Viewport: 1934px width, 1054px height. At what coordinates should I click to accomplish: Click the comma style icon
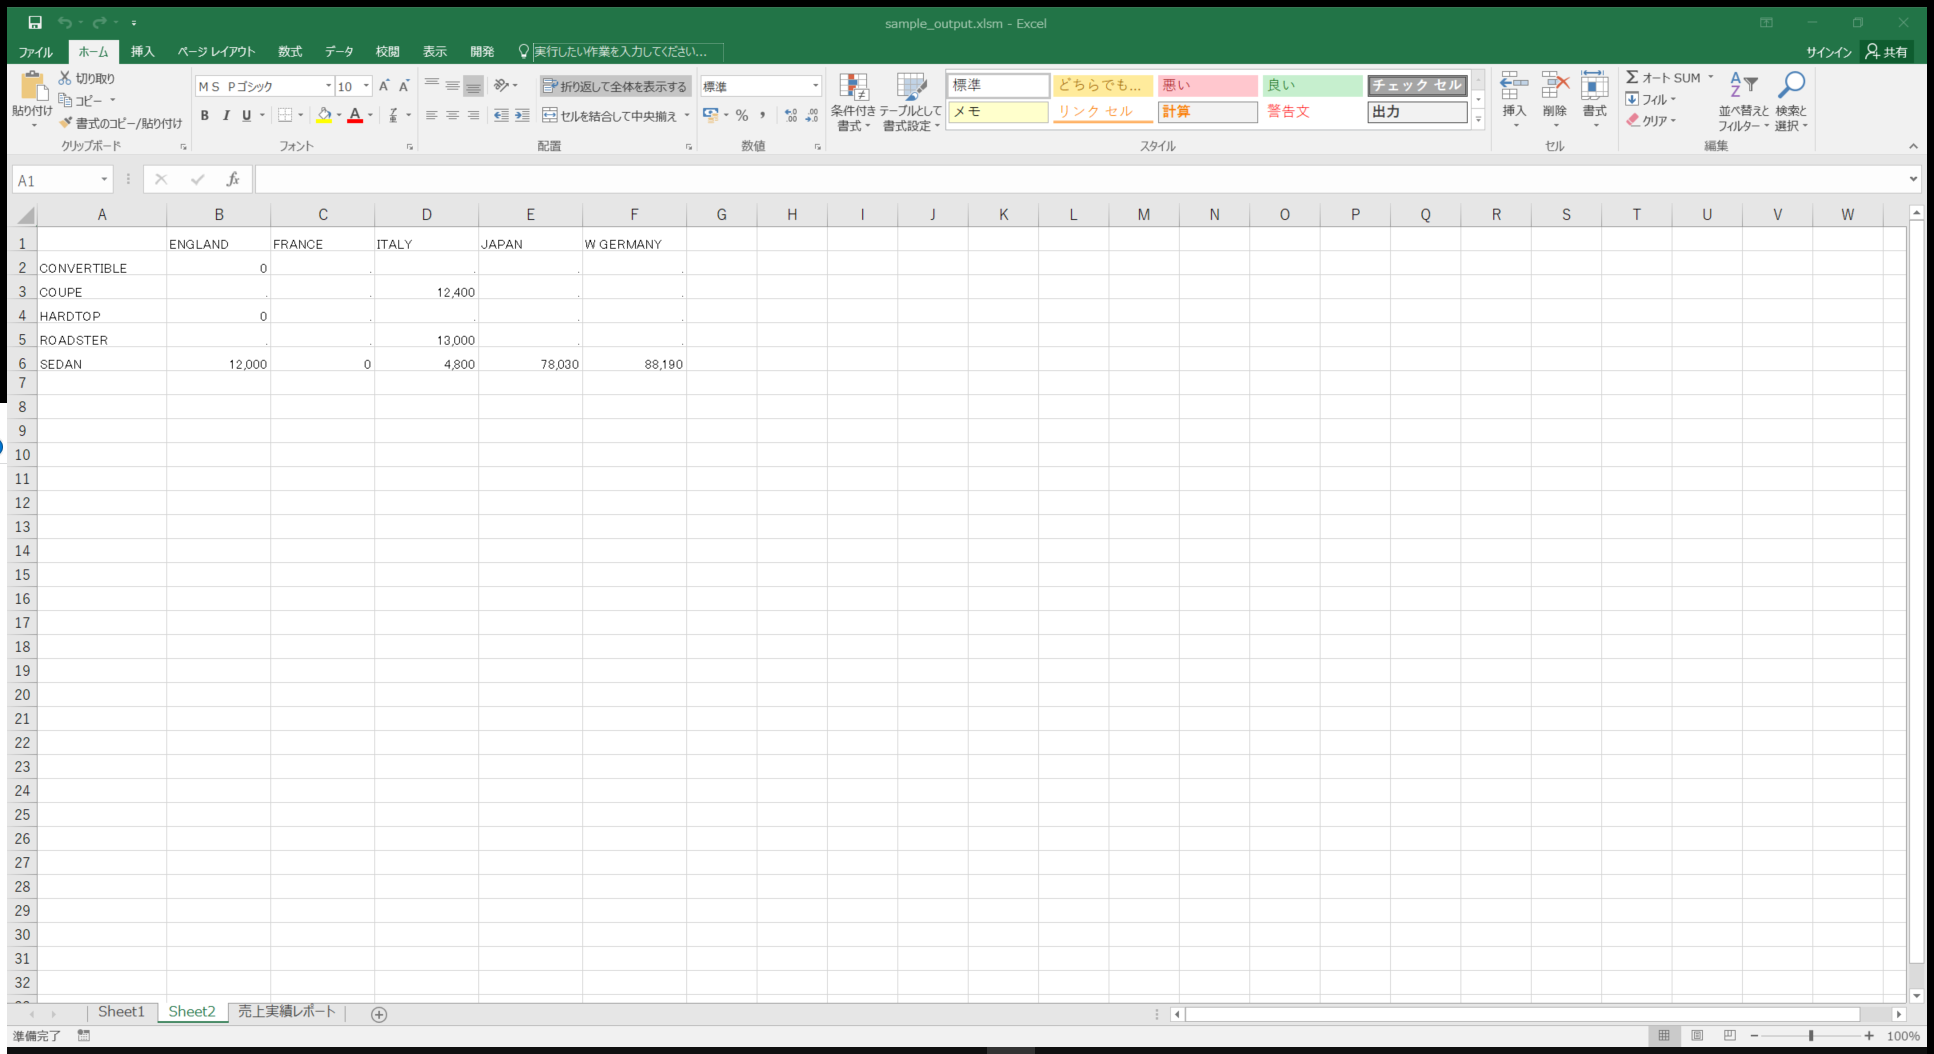point(762,115)
